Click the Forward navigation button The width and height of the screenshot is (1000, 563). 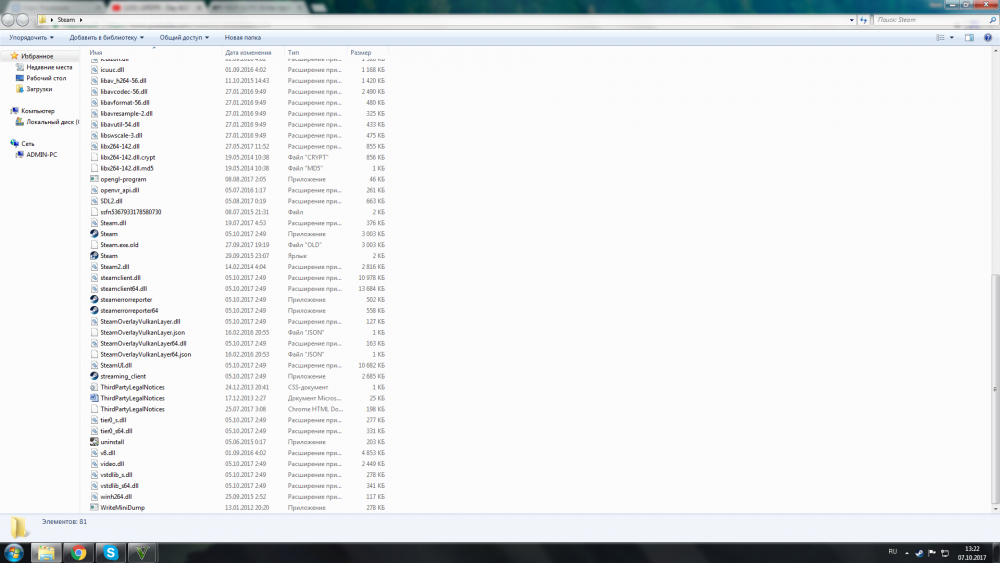(x=22, y=20)
